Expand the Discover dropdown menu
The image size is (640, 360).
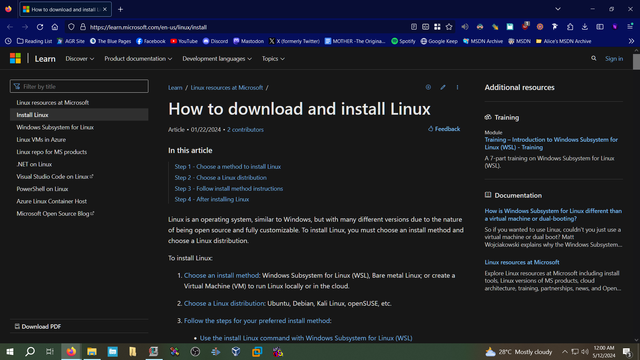click(80, 59)
